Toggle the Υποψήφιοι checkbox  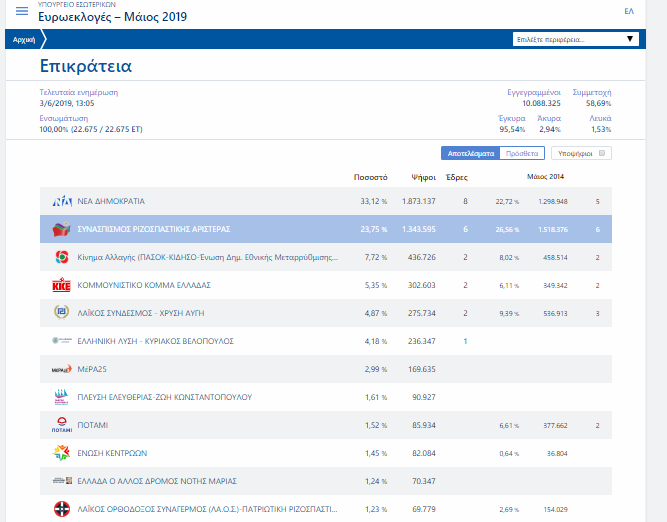[602, 154]
